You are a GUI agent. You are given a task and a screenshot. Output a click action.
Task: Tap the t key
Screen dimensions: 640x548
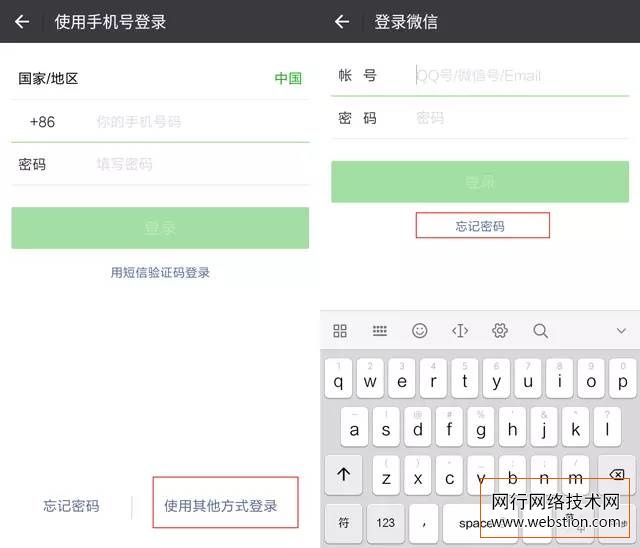point(465,379)
